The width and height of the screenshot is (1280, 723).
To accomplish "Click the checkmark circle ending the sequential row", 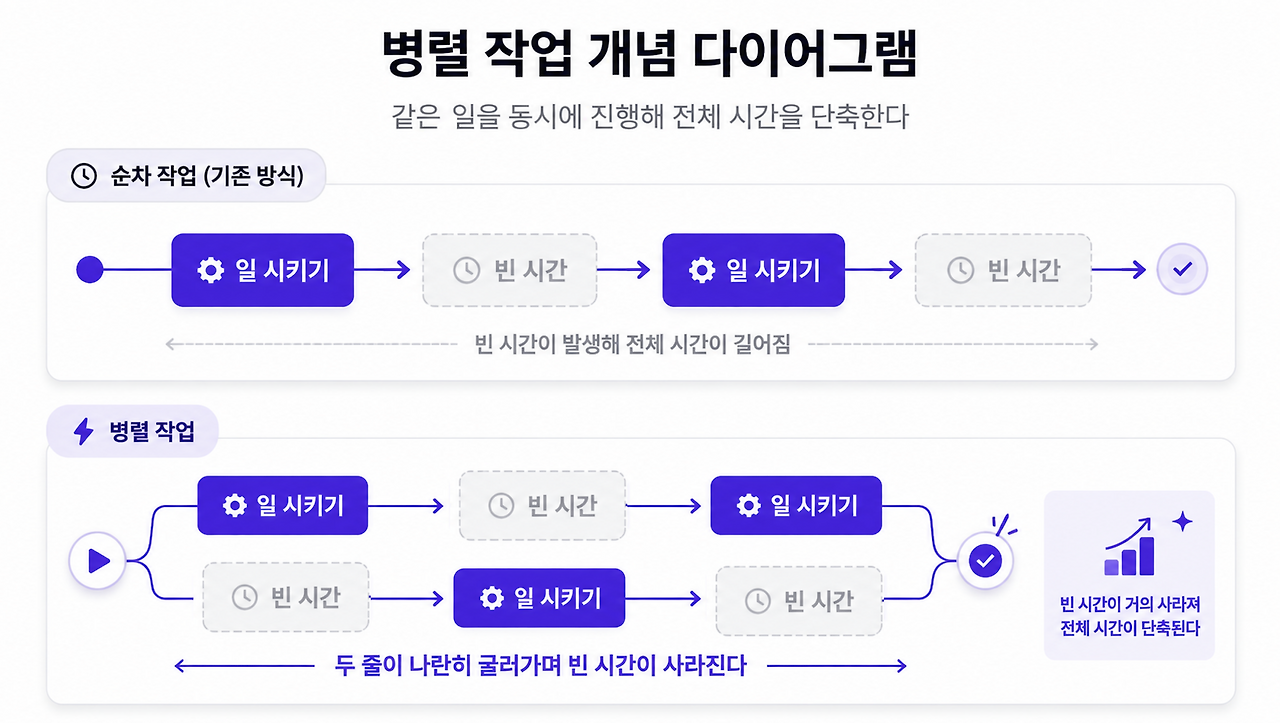I will pos(1182,269).
